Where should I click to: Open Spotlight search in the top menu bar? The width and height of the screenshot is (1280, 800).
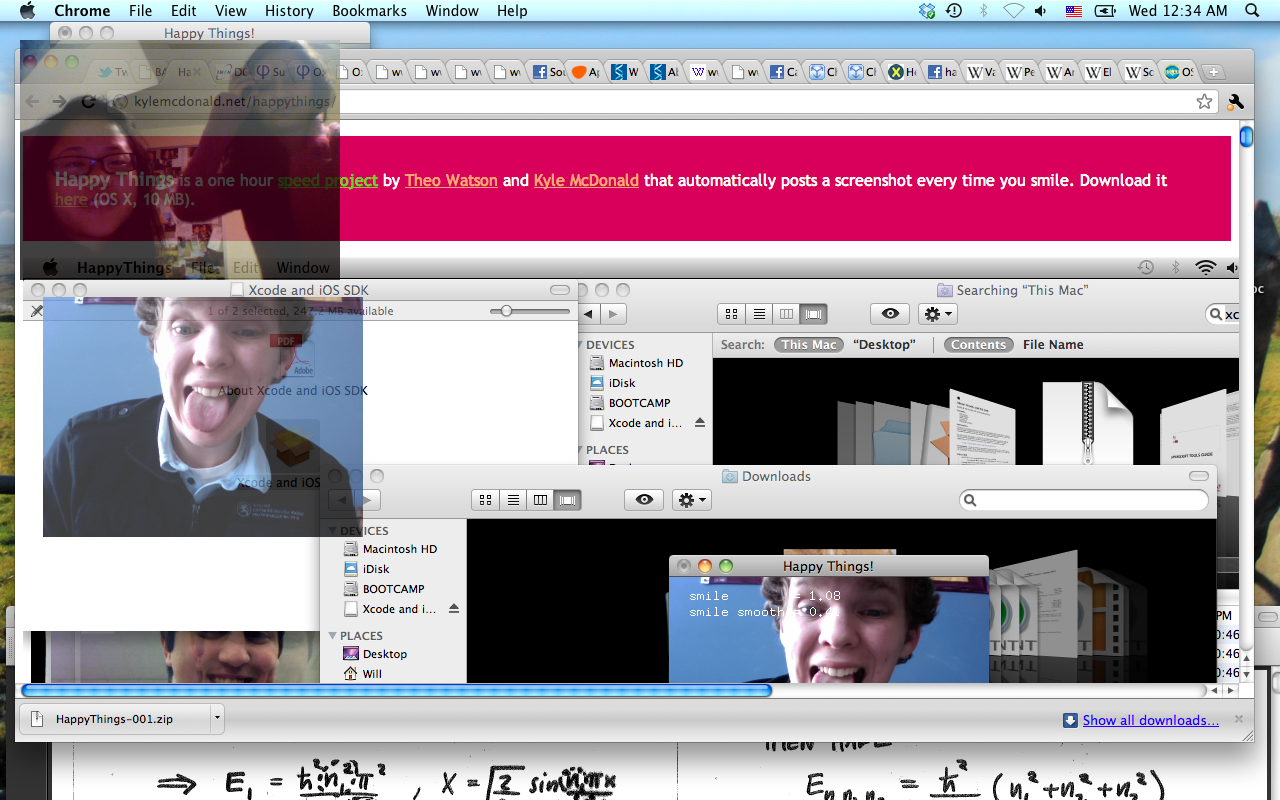(x=1252, y=11)
